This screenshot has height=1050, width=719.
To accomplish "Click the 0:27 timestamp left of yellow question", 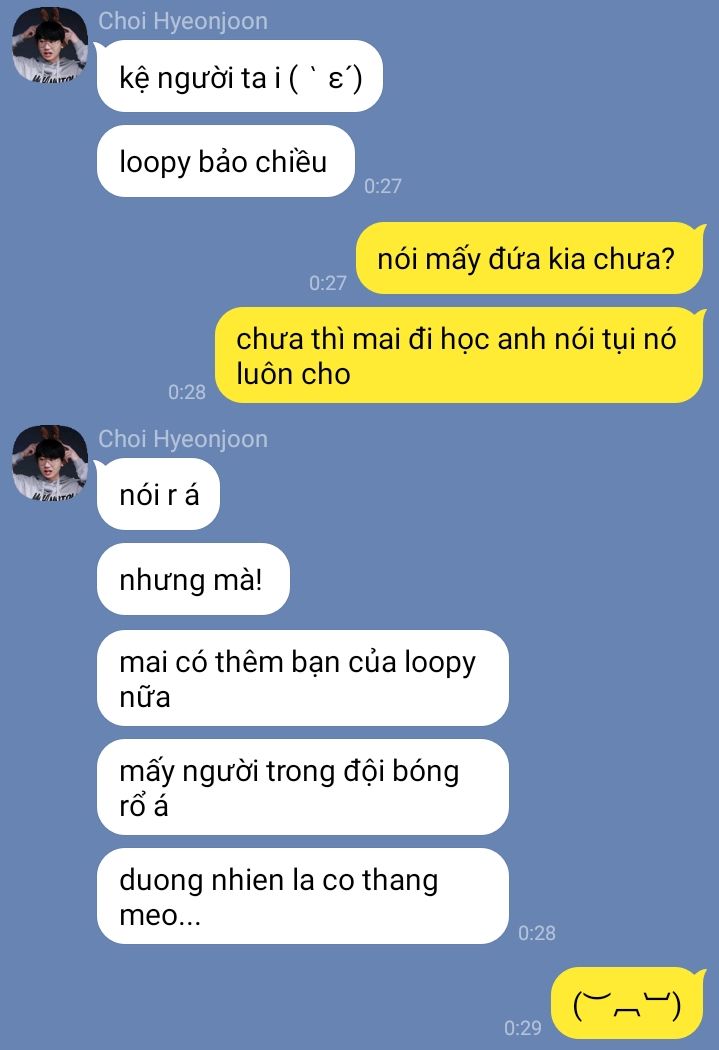I will (x=328, y=283).
